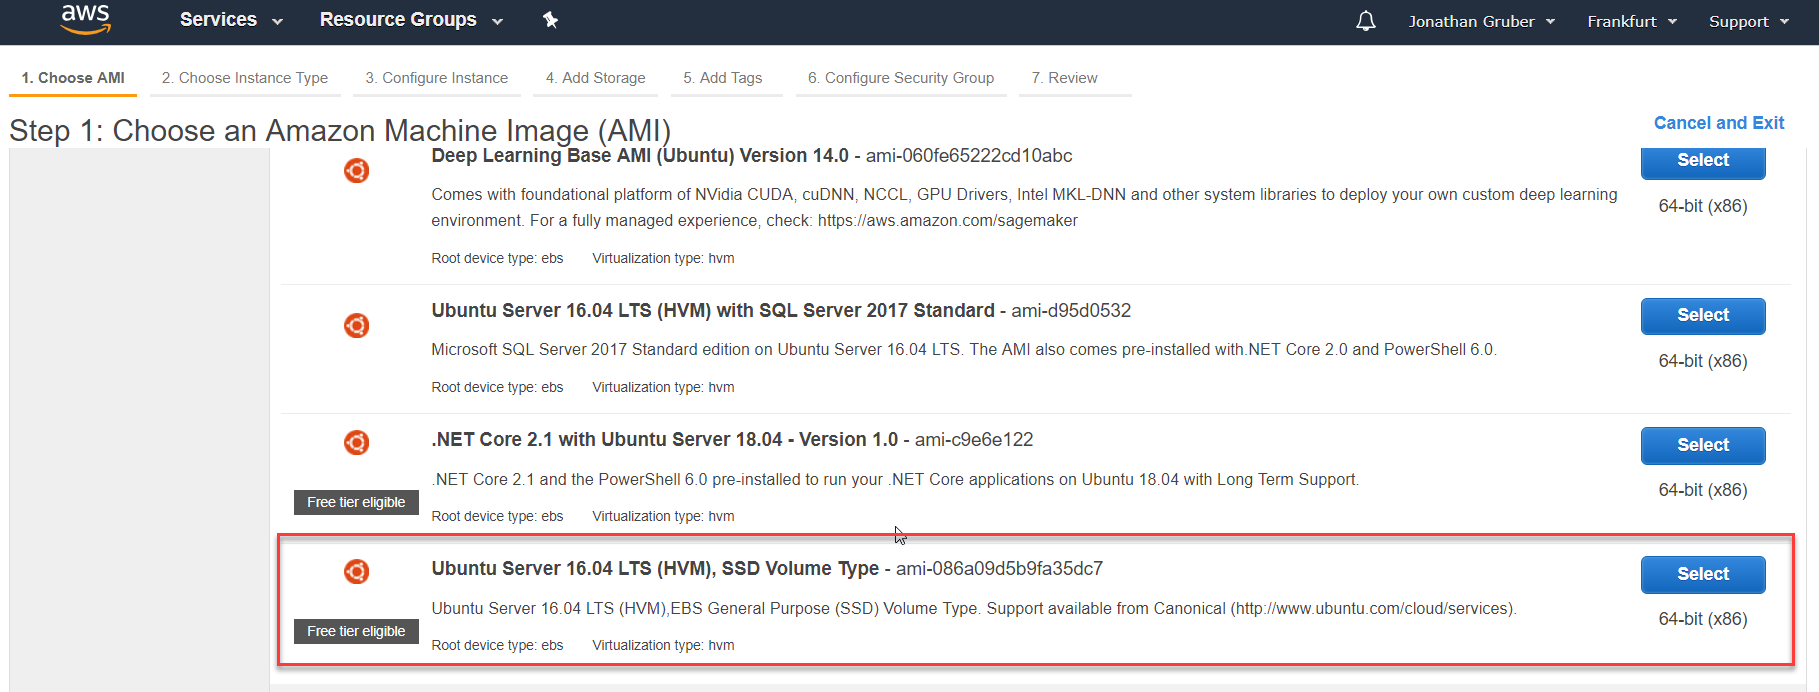The width and height of the screenshot is (1819, 692).
Task: Click 64-bit (x86) label for SQL Server AMI
Action: click(x=1703, y=361)
